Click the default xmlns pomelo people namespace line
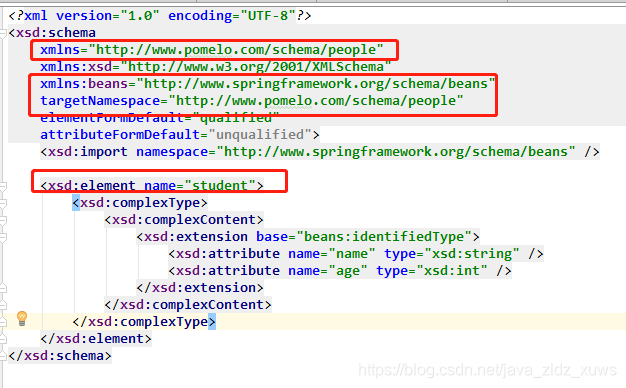The image size is (626, 388). point(212,50)
